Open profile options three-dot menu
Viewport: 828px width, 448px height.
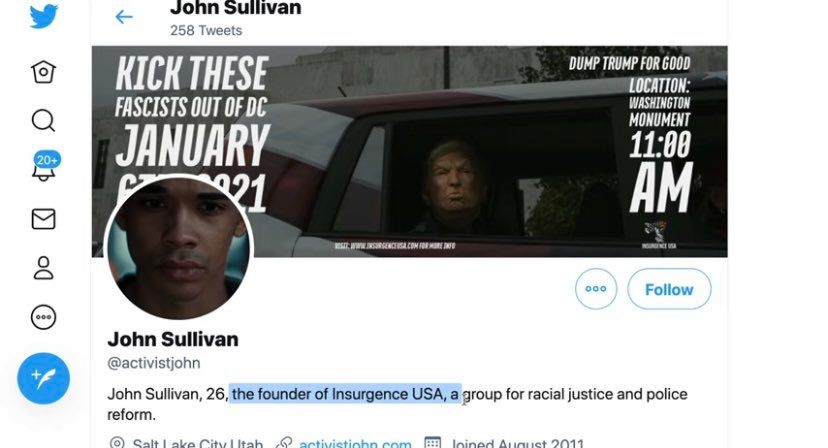[x=596, y=289]
